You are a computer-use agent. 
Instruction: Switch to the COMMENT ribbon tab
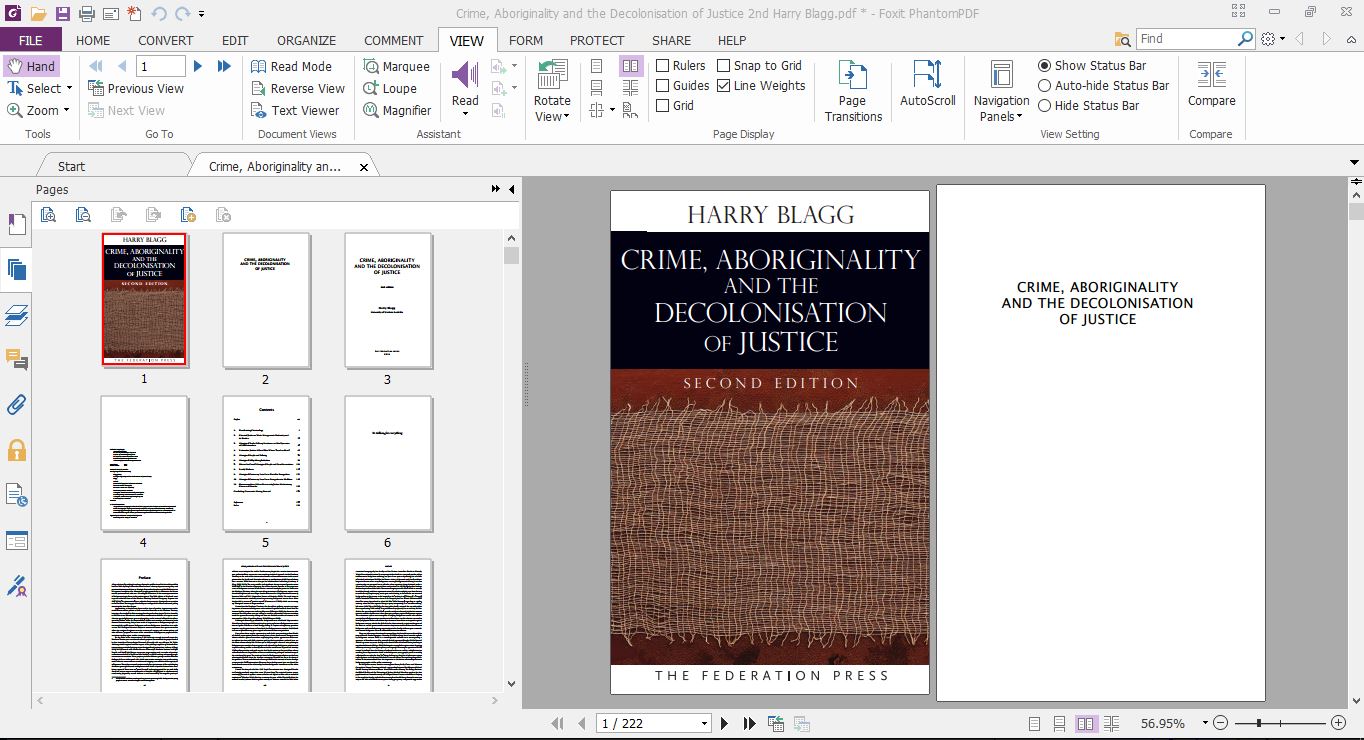pyautogui.click(x=394, y=40)
